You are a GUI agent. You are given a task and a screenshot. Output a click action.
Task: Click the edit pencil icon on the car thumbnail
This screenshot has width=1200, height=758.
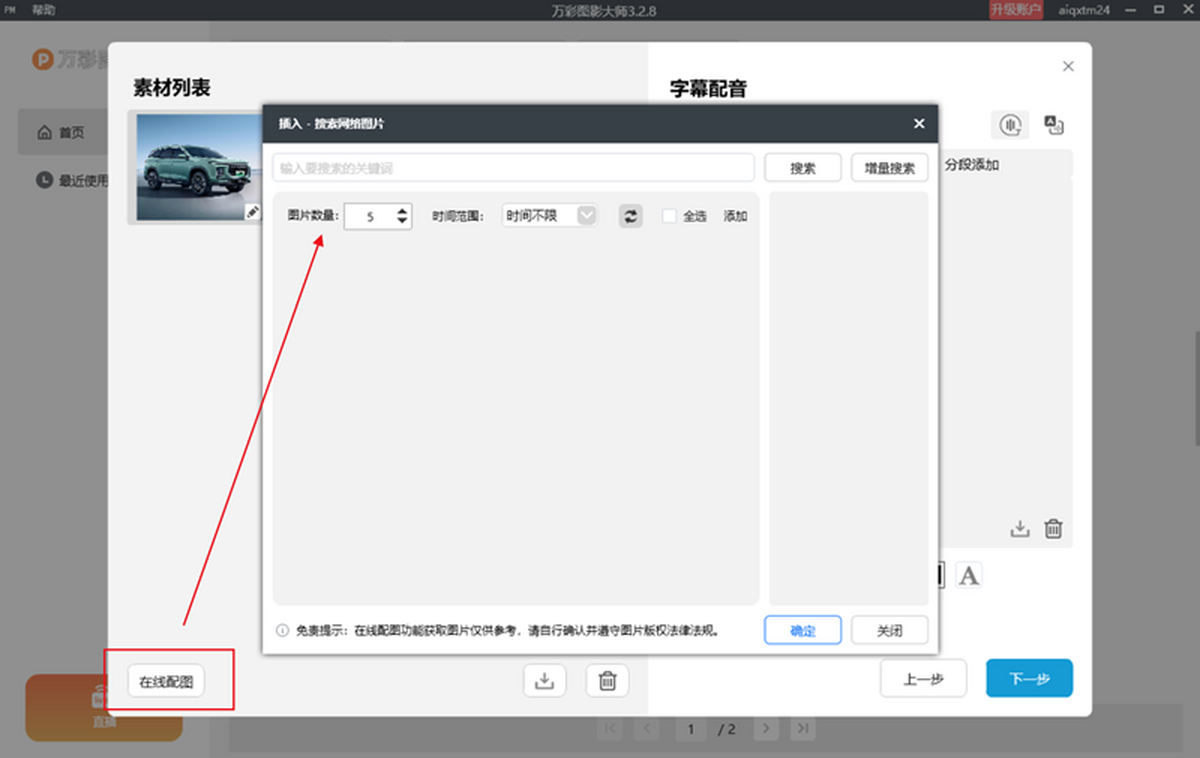pos(253,211)
